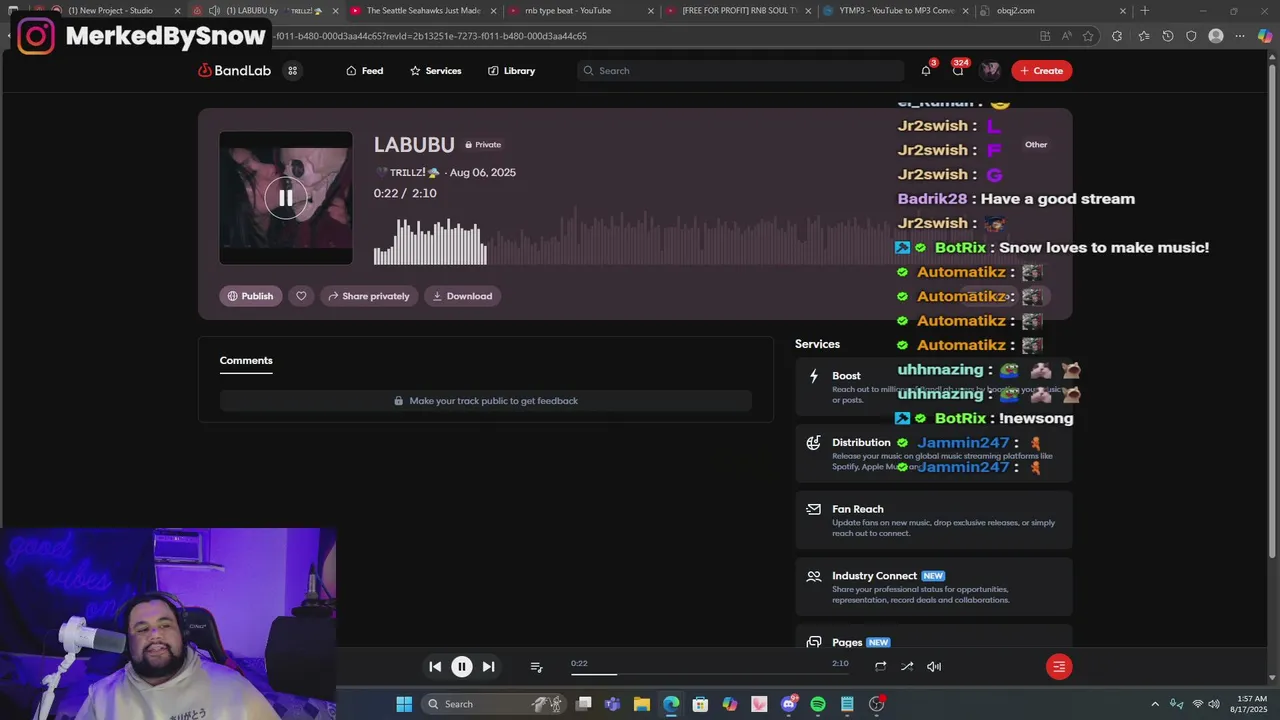Open browser settings and more menu

[1240, 36]
